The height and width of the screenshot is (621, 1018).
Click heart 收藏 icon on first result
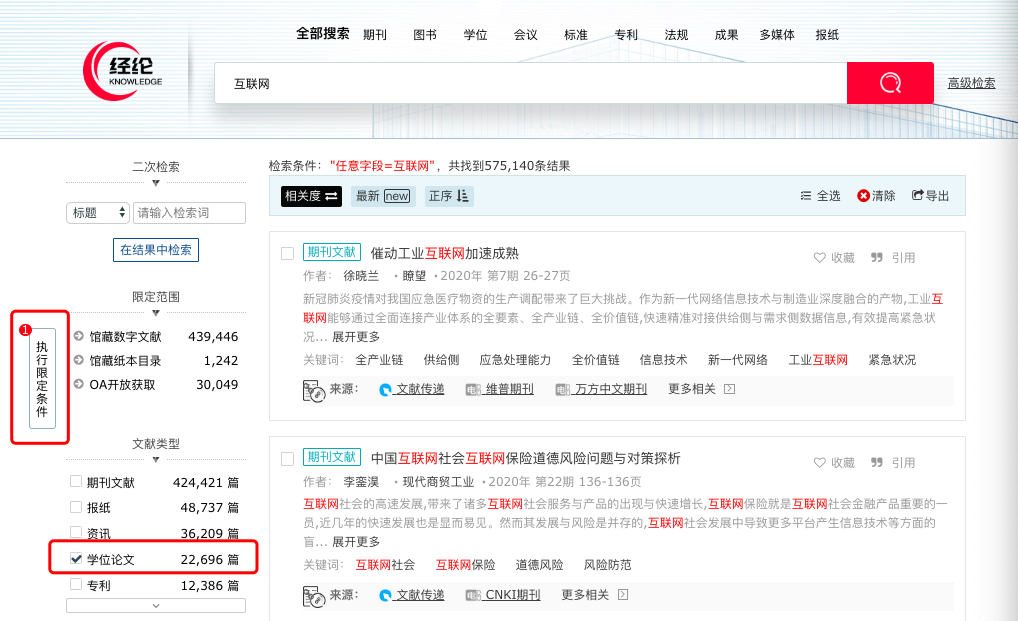coord(820,257)
